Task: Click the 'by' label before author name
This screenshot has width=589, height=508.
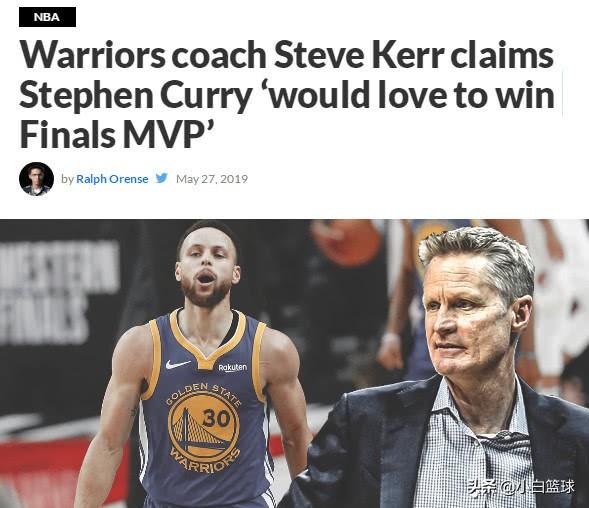Action: pos(67,179)
